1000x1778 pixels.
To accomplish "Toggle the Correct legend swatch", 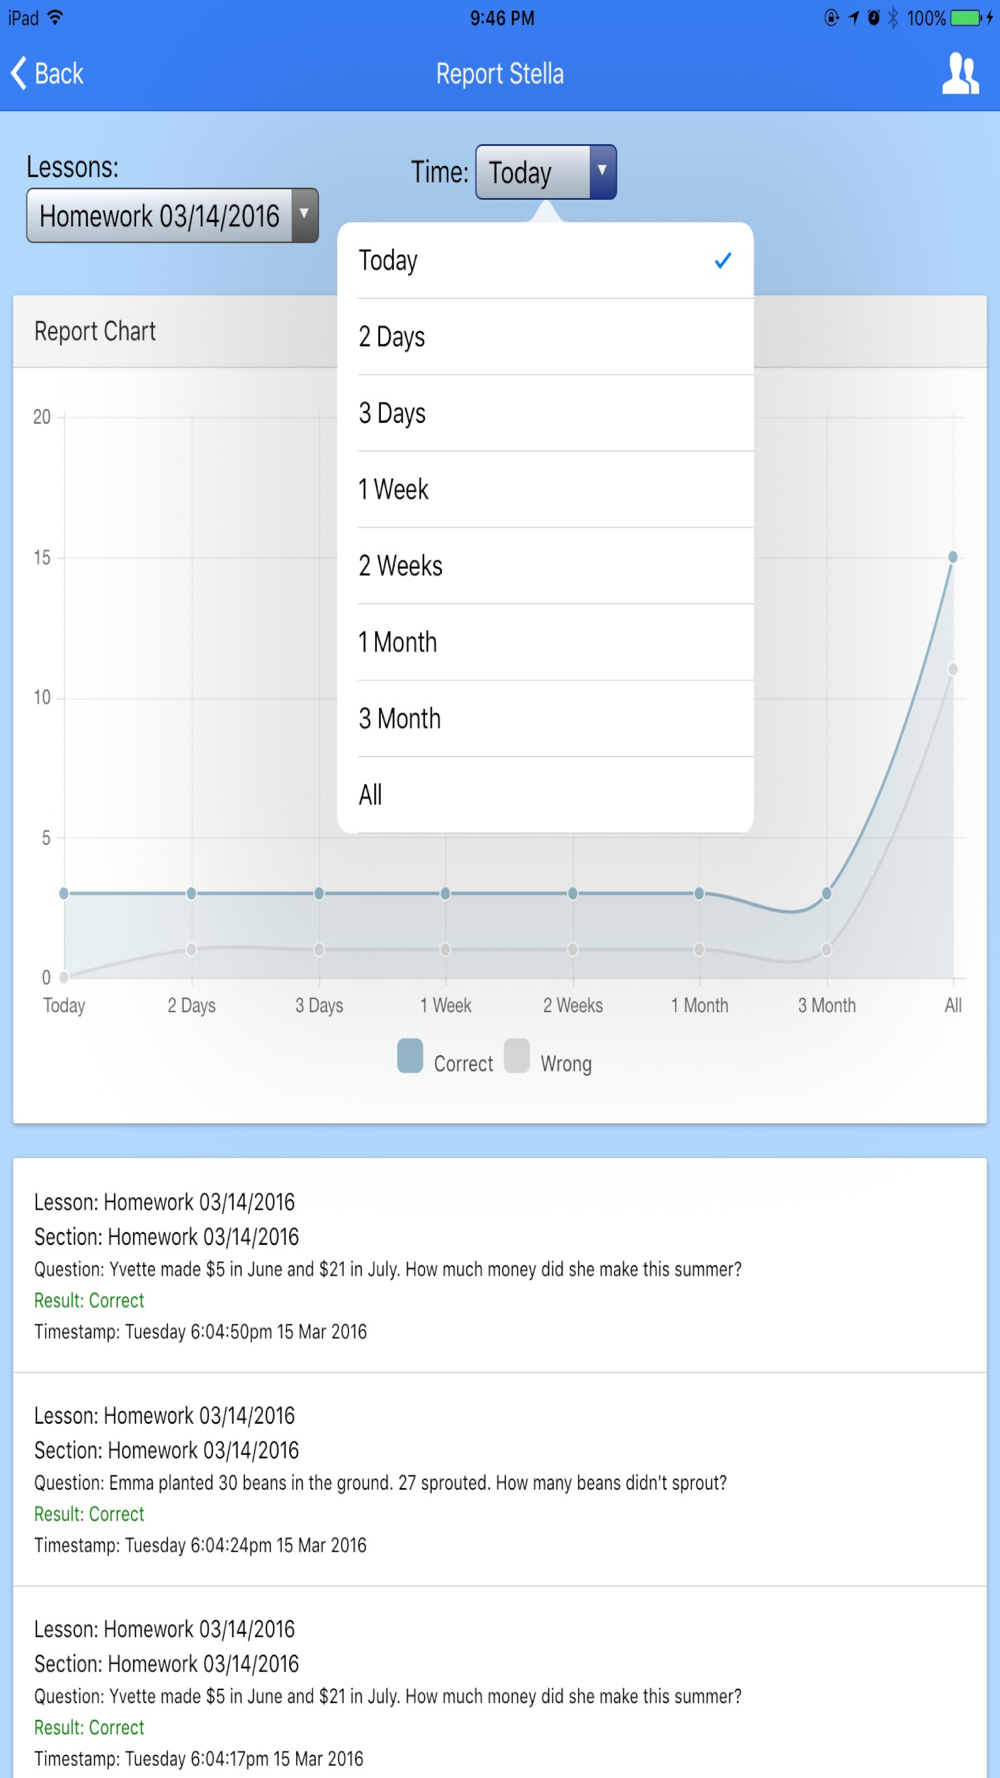I will click(410, 1056).
